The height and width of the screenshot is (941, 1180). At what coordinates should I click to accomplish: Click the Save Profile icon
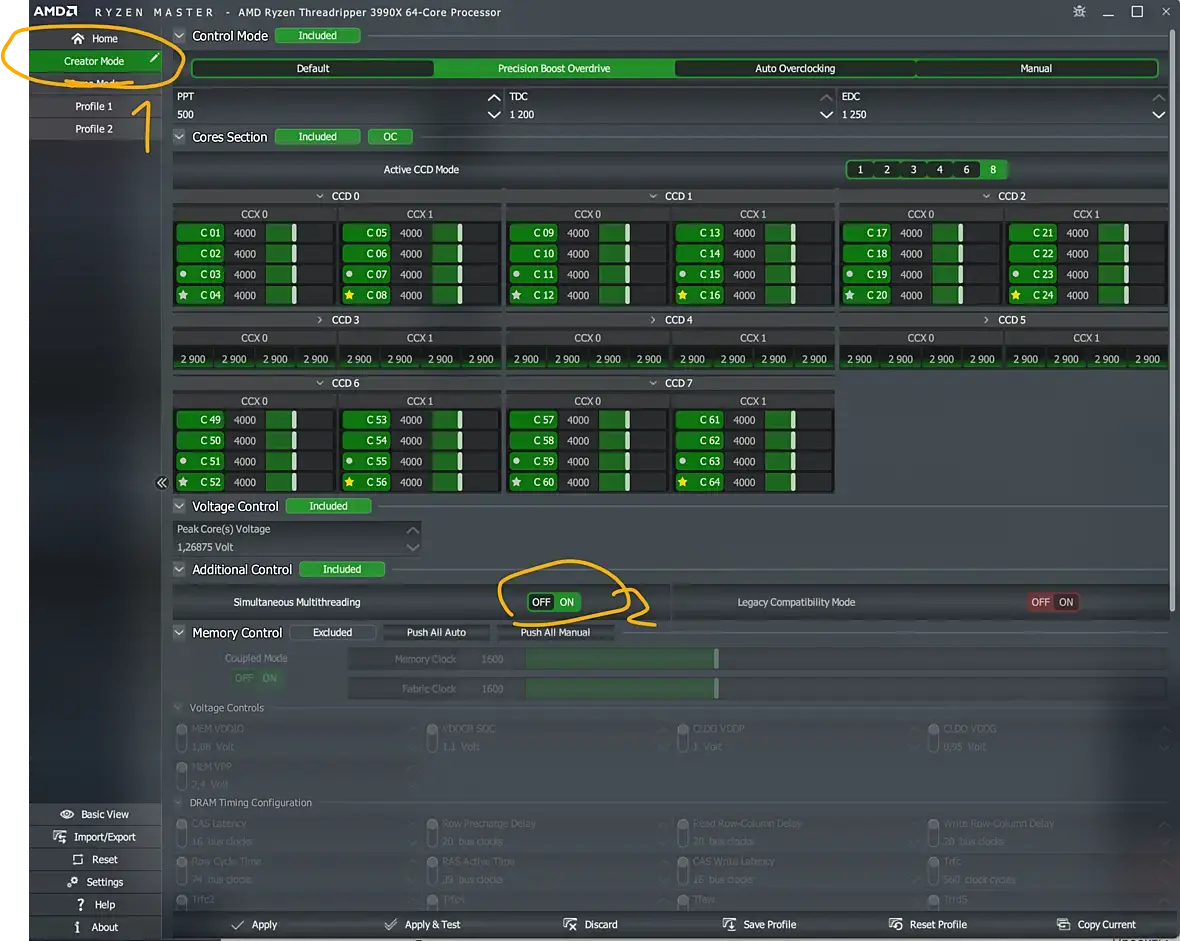click(729, 924)
